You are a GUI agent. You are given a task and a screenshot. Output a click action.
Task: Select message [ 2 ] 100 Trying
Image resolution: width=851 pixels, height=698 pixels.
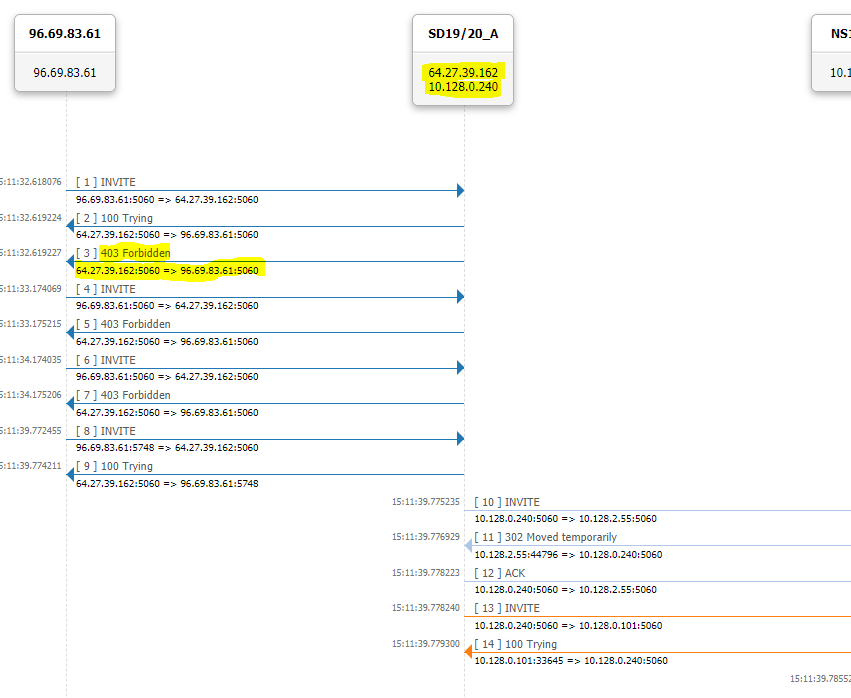click(x=126, y=218)
